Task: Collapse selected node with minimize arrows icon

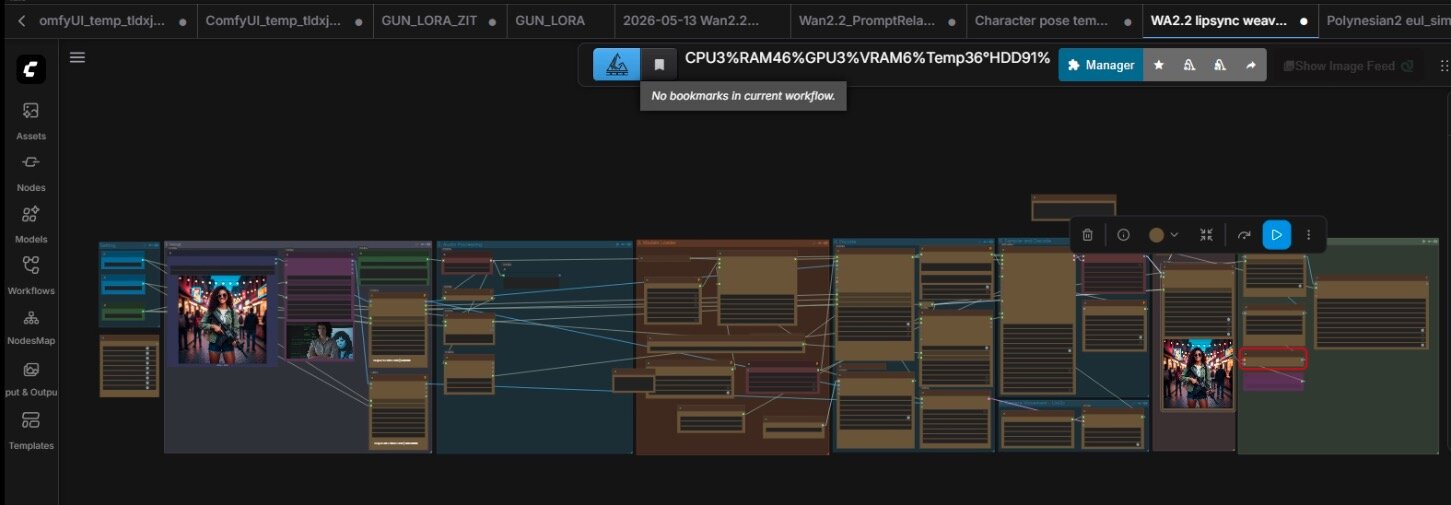Action: click(x=1207, y=235)
